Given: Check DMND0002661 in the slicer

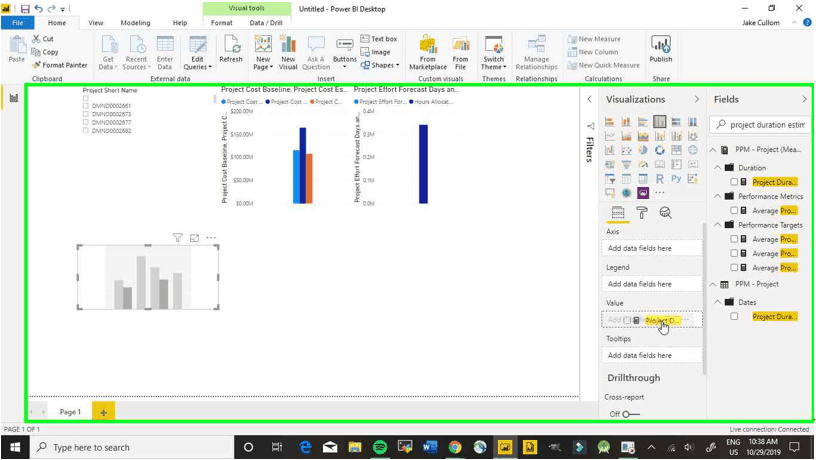Looking at the screenshot, I should pos(85,106).
